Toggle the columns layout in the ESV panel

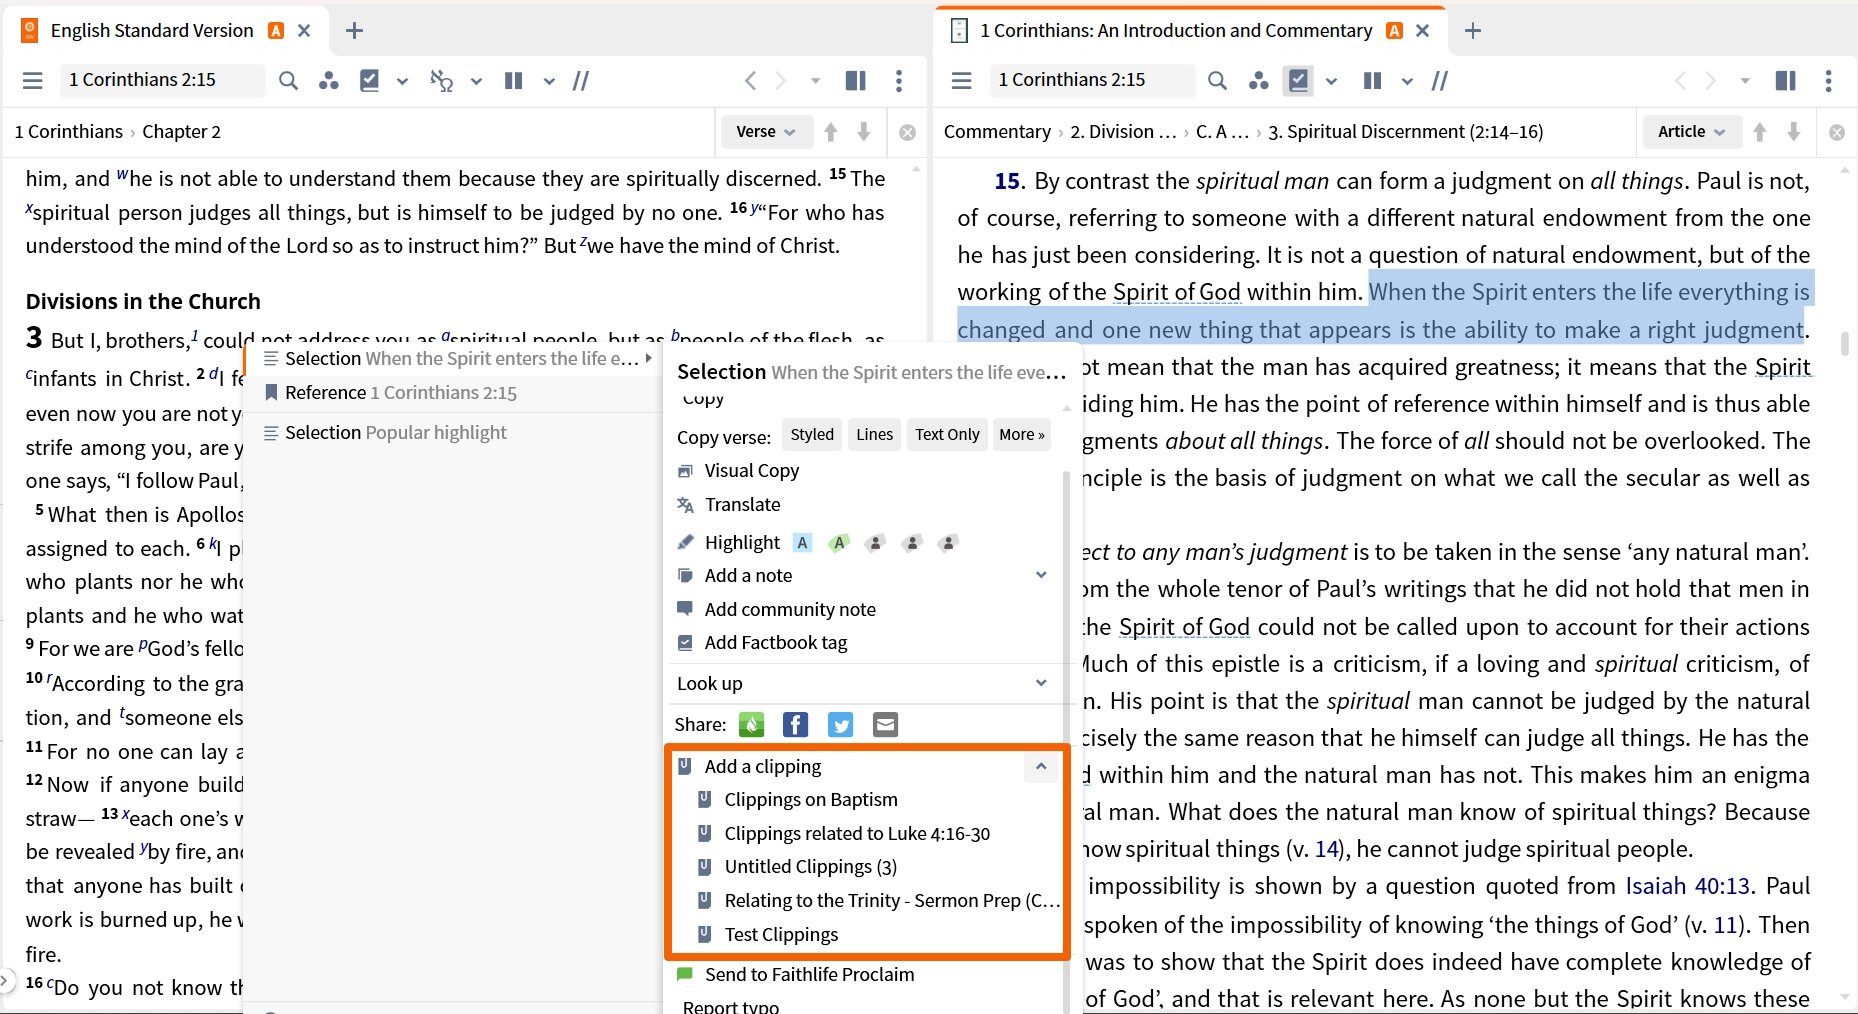tap(514, 81)
